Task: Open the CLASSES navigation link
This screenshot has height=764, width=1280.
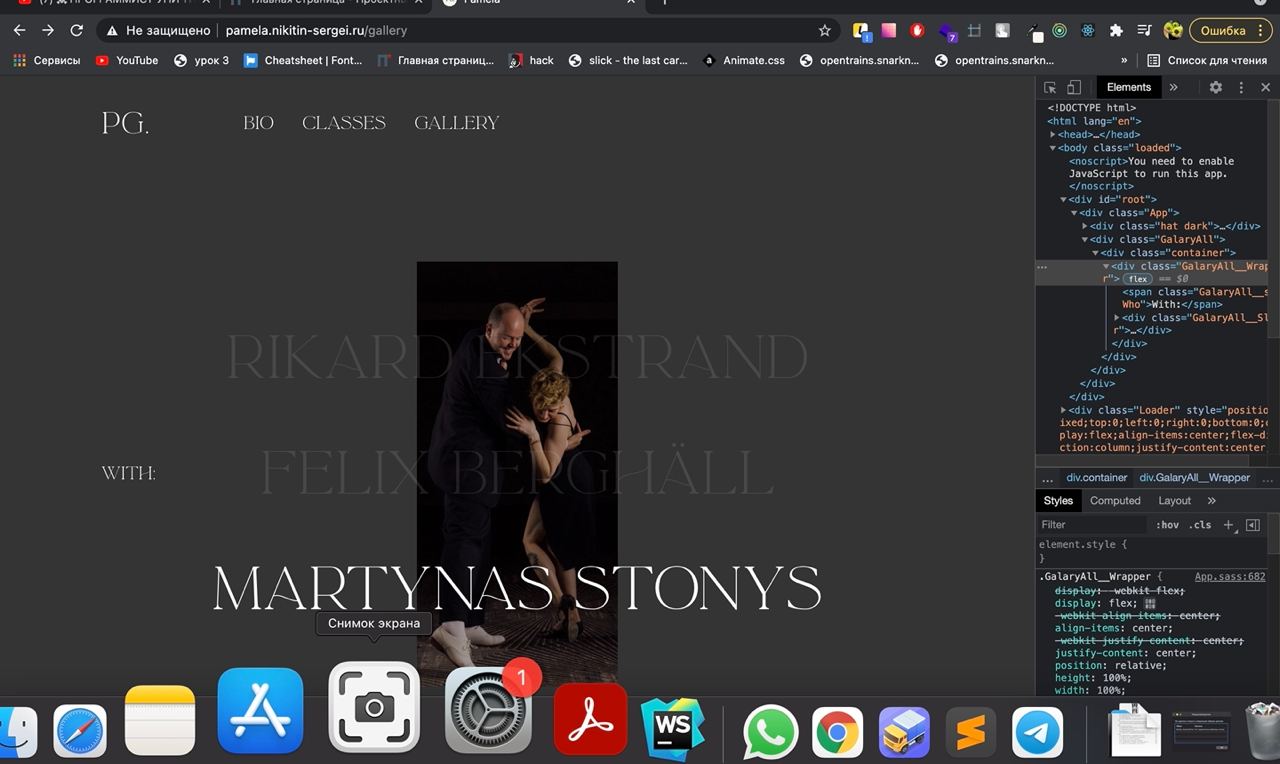Action: (x=344, y=123)
